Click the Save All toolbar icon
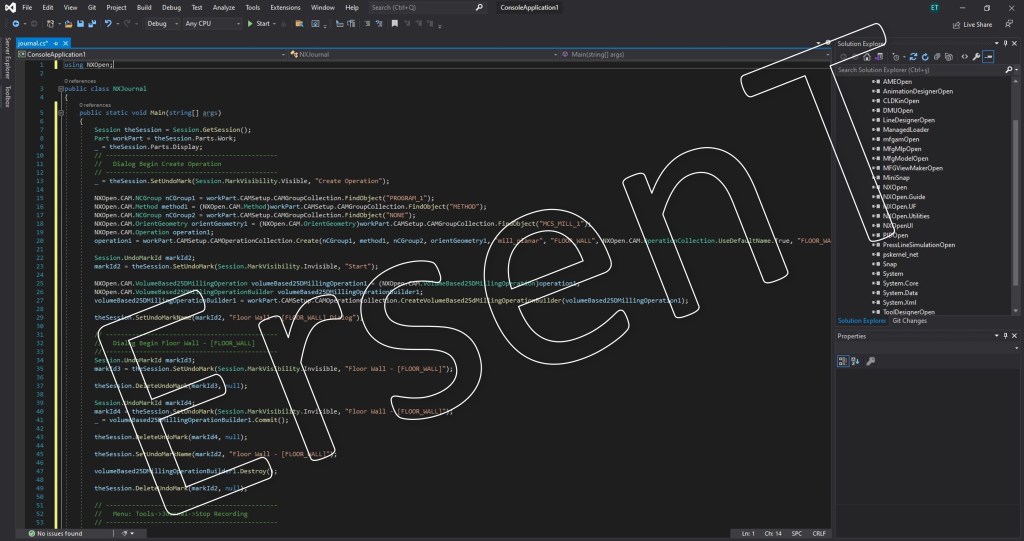The image size is (1024, 541). [94, 23]
